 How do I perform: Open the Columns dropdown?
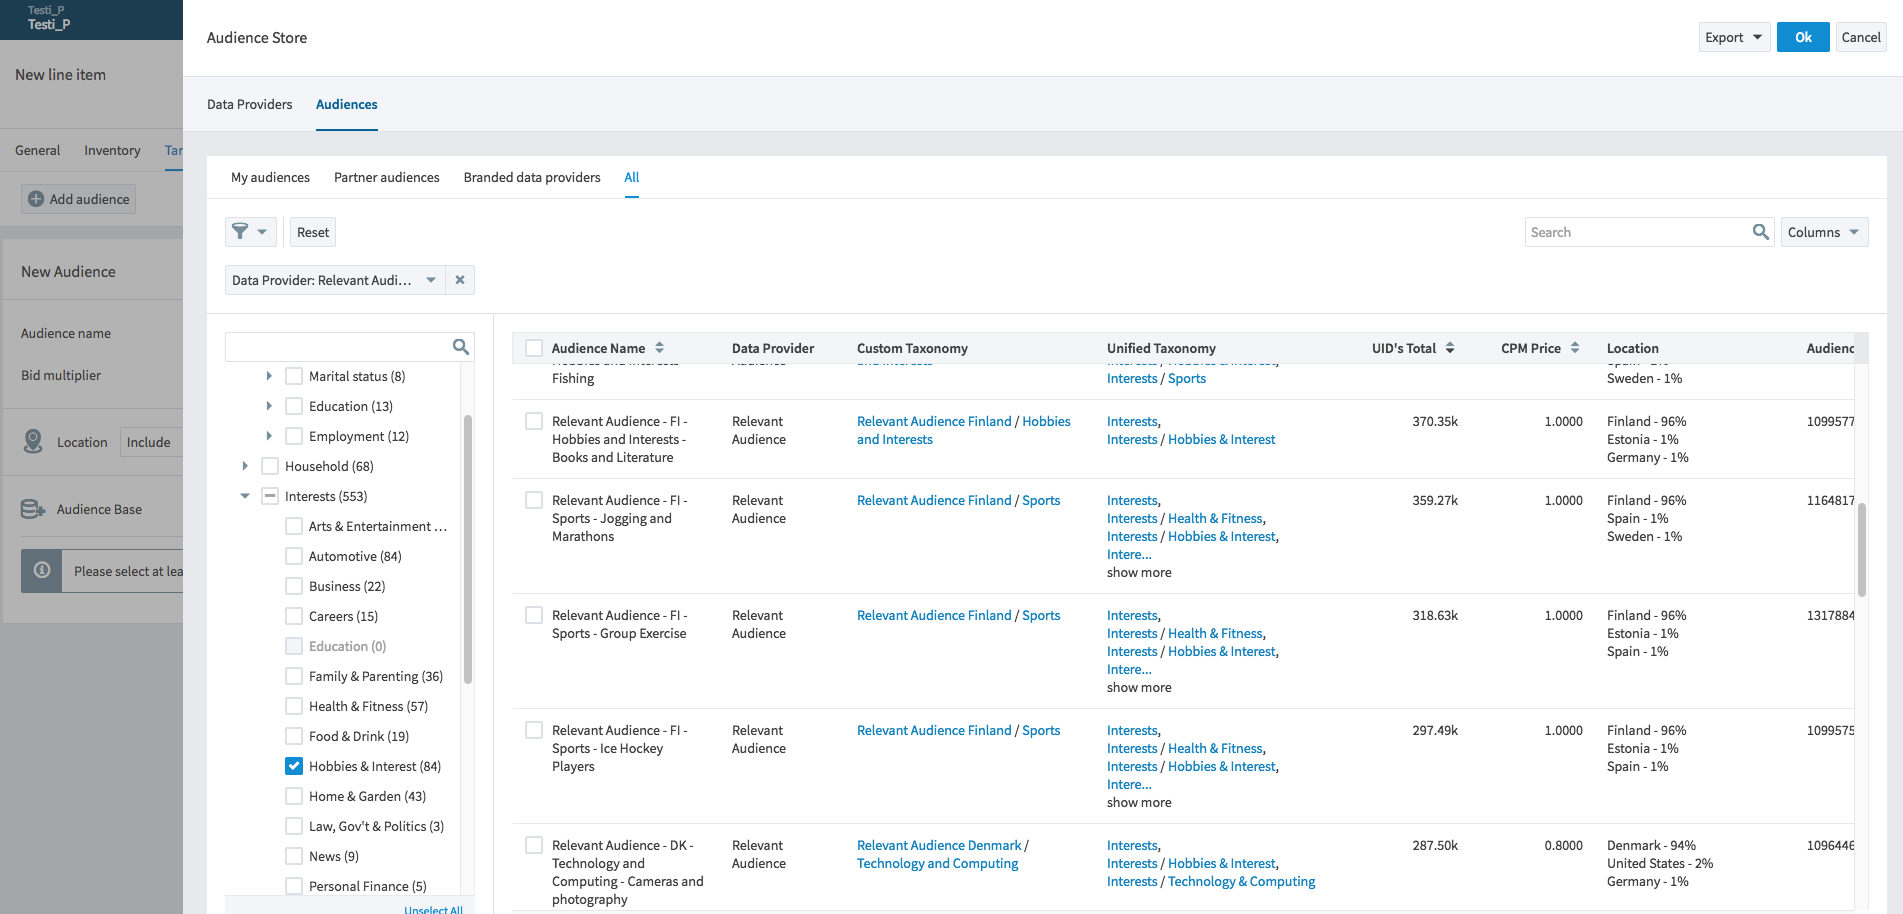click(1824, 232)
